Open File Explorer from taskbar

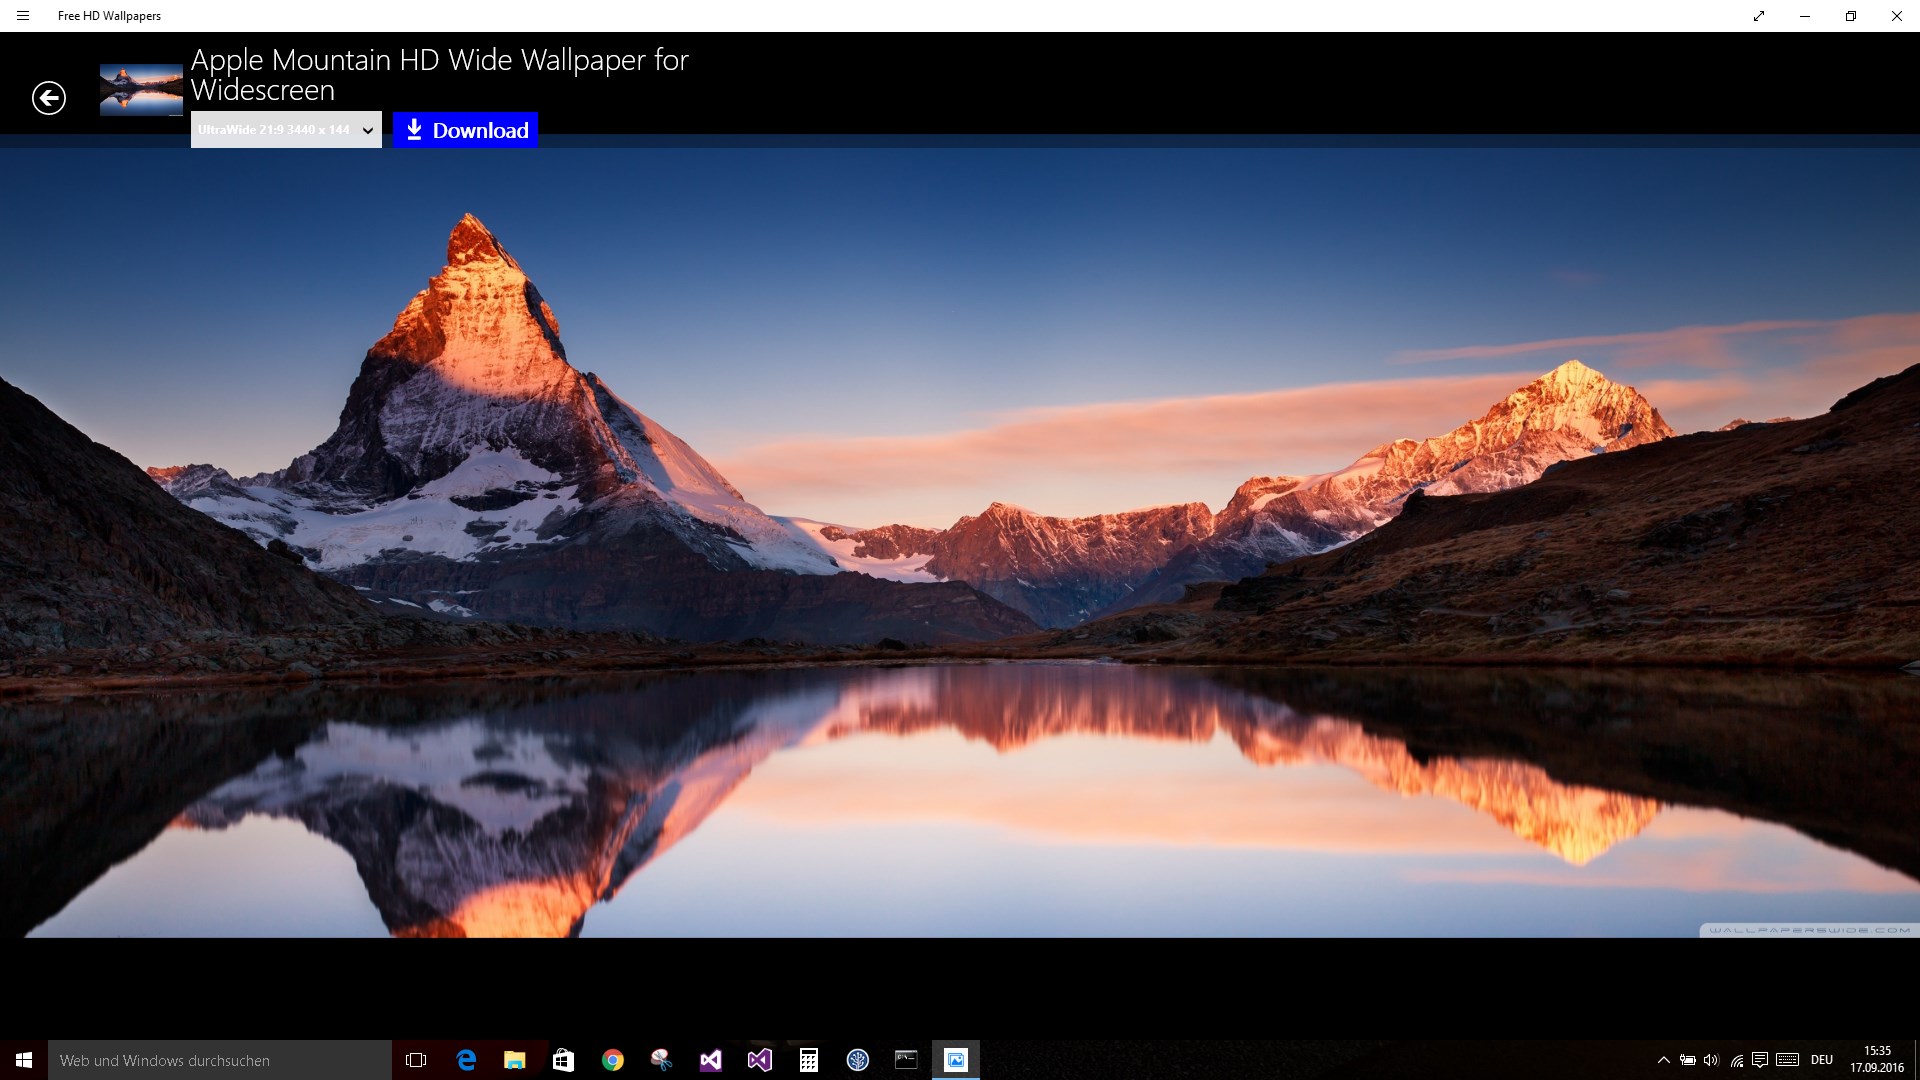514,1059
